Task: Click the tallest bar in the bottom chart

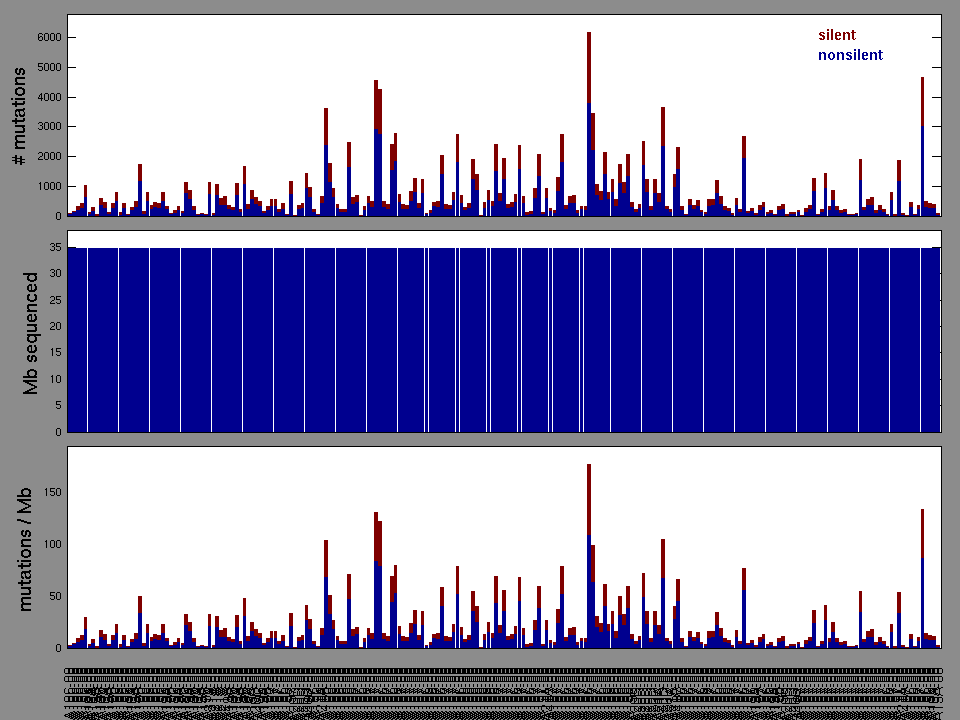Action: click(x=589, y=555)
